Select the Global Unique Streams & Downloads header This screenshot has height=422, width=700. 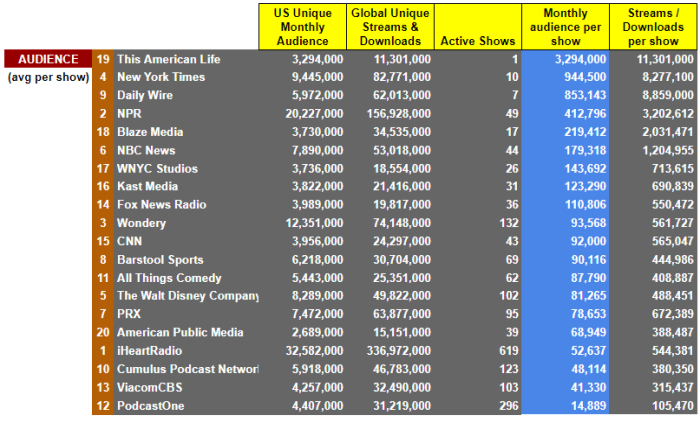click(x=390, y=27)
